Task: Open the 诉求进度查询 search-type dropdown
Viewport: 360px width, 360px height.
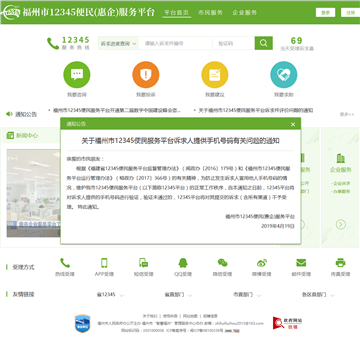Action: [x=118, y=43]
